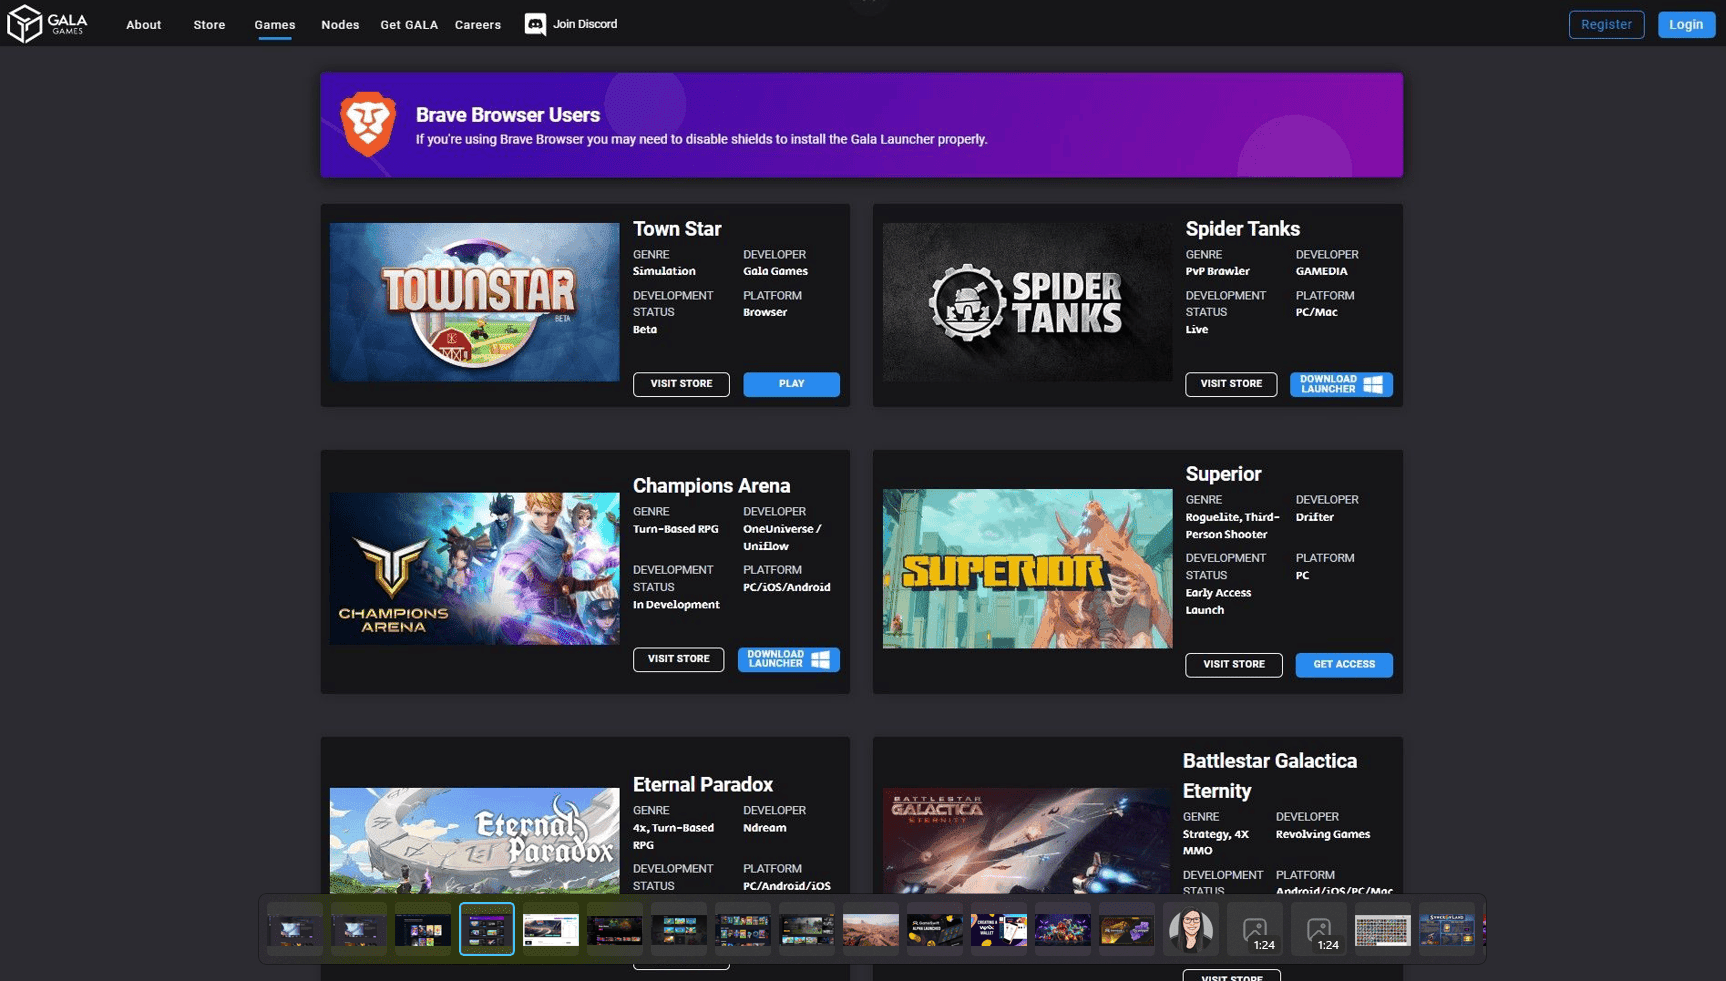Open the Careers page

click(x=477, y=24)
